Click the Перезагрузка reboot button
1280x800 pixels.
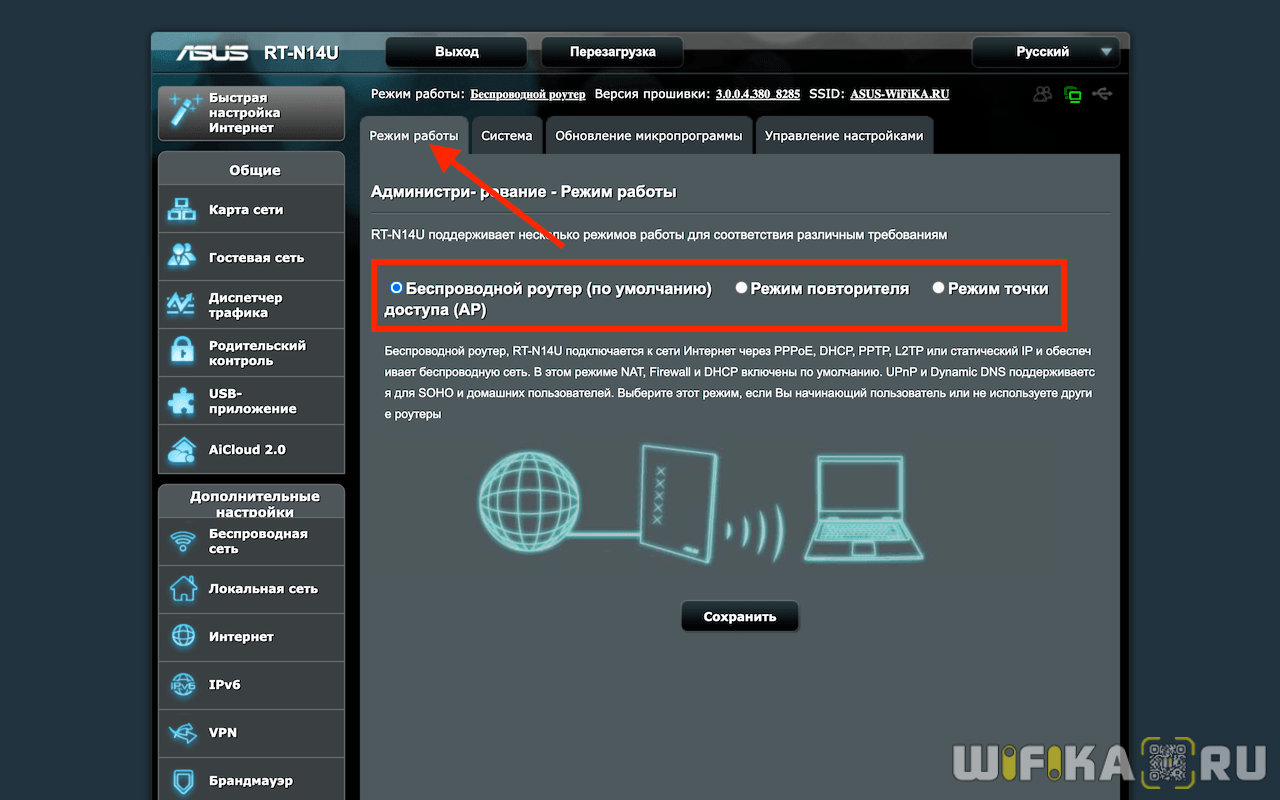pos(612,52)
